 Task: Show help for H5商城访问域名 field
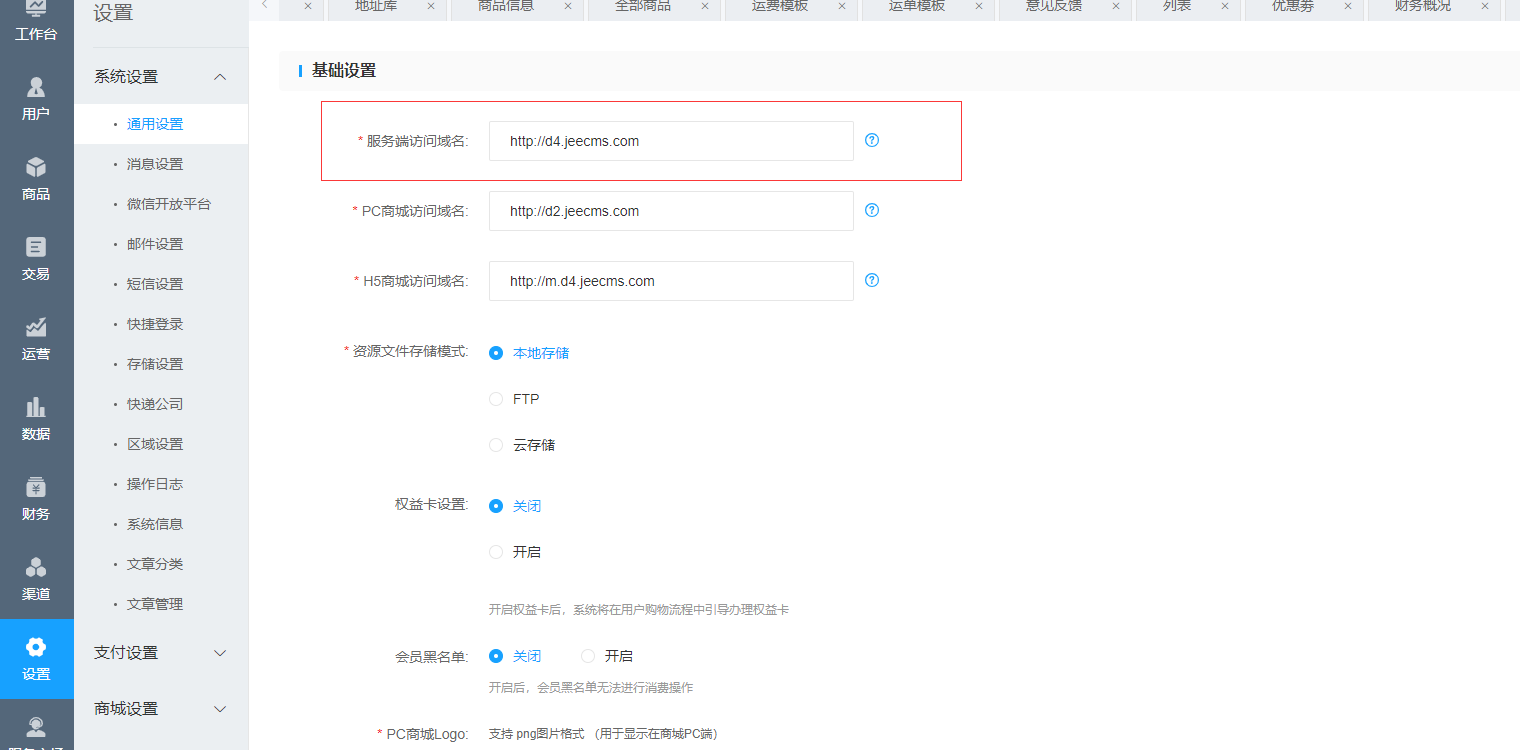pos(872,280)
